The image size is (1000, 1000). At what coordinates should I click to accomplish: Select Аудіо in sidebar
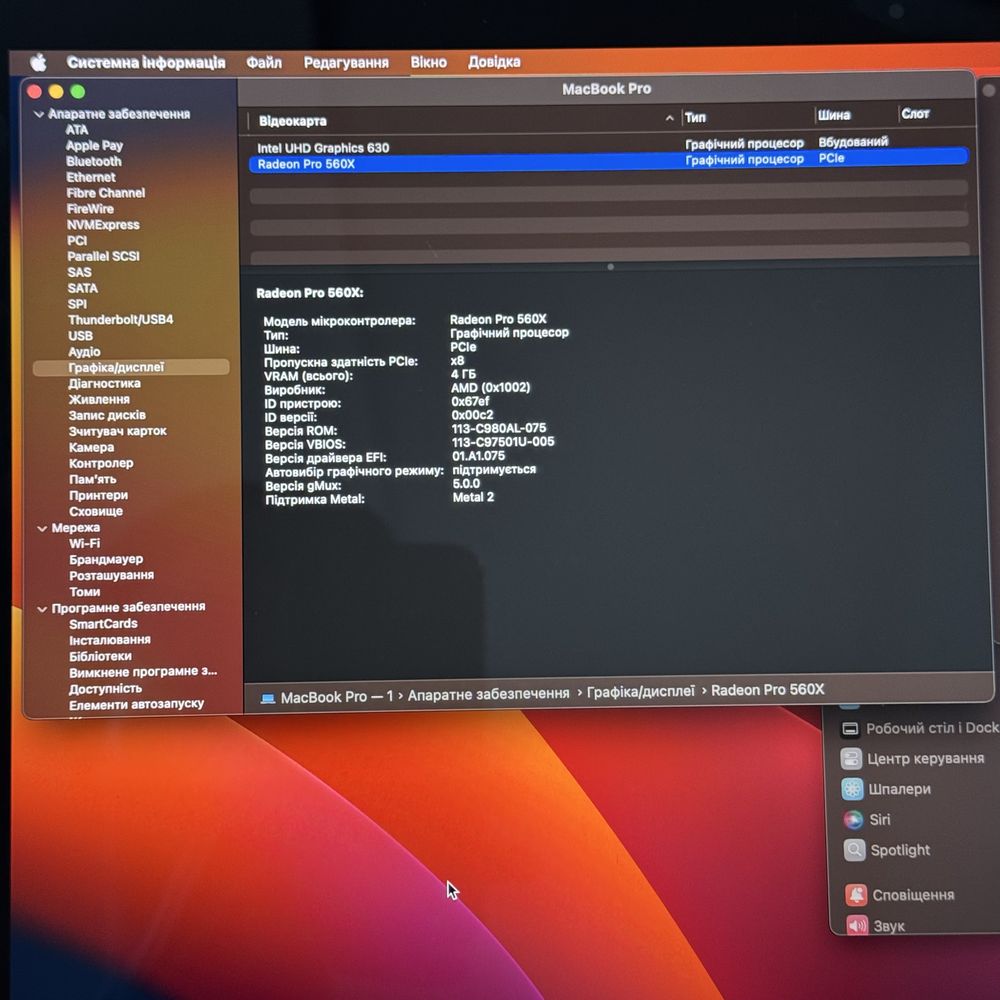point(84,351)
